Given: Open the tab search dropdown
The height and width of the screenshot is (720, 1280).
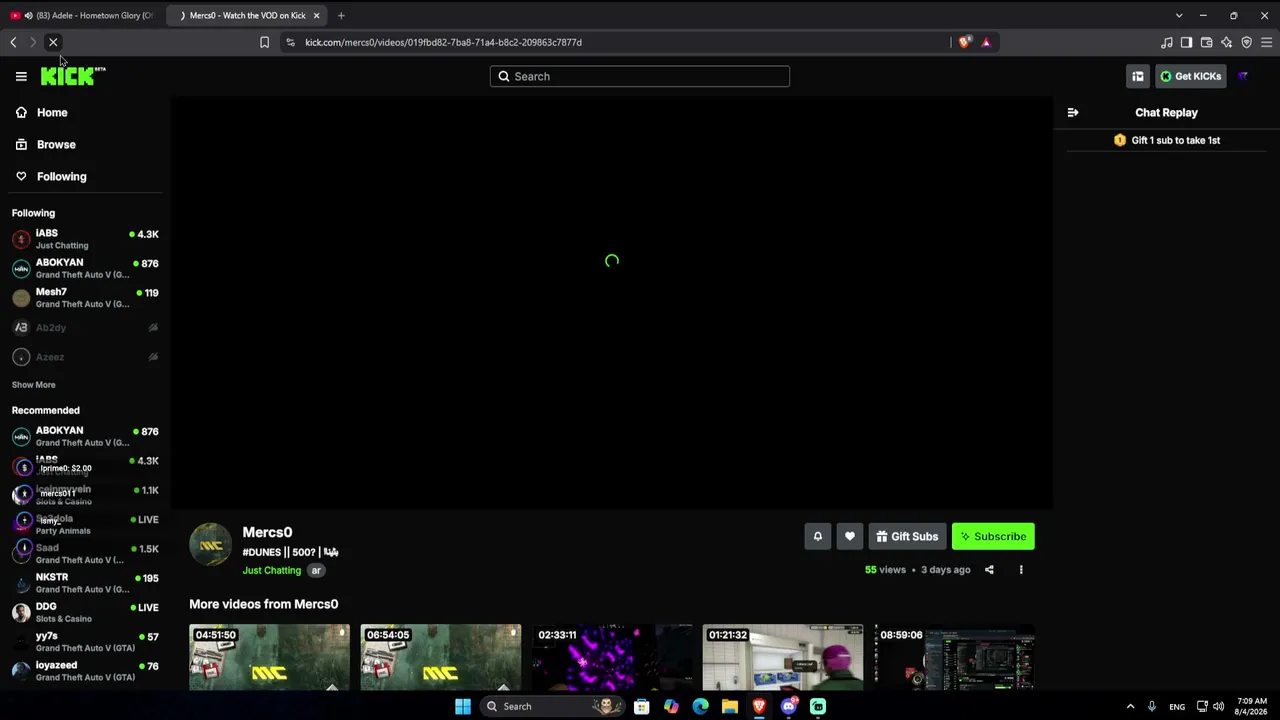Looking at the screenshot, I should tap(1179, 16).
